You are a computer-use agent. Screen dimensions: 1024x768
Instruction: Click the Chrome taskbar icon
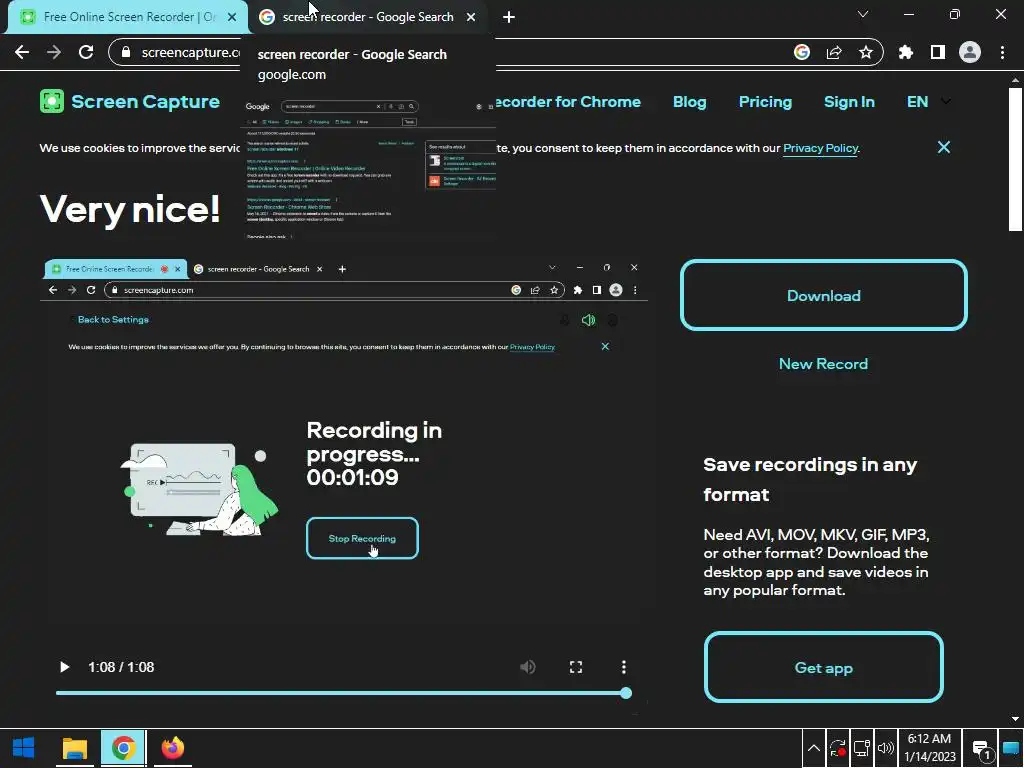click(123, 748)
